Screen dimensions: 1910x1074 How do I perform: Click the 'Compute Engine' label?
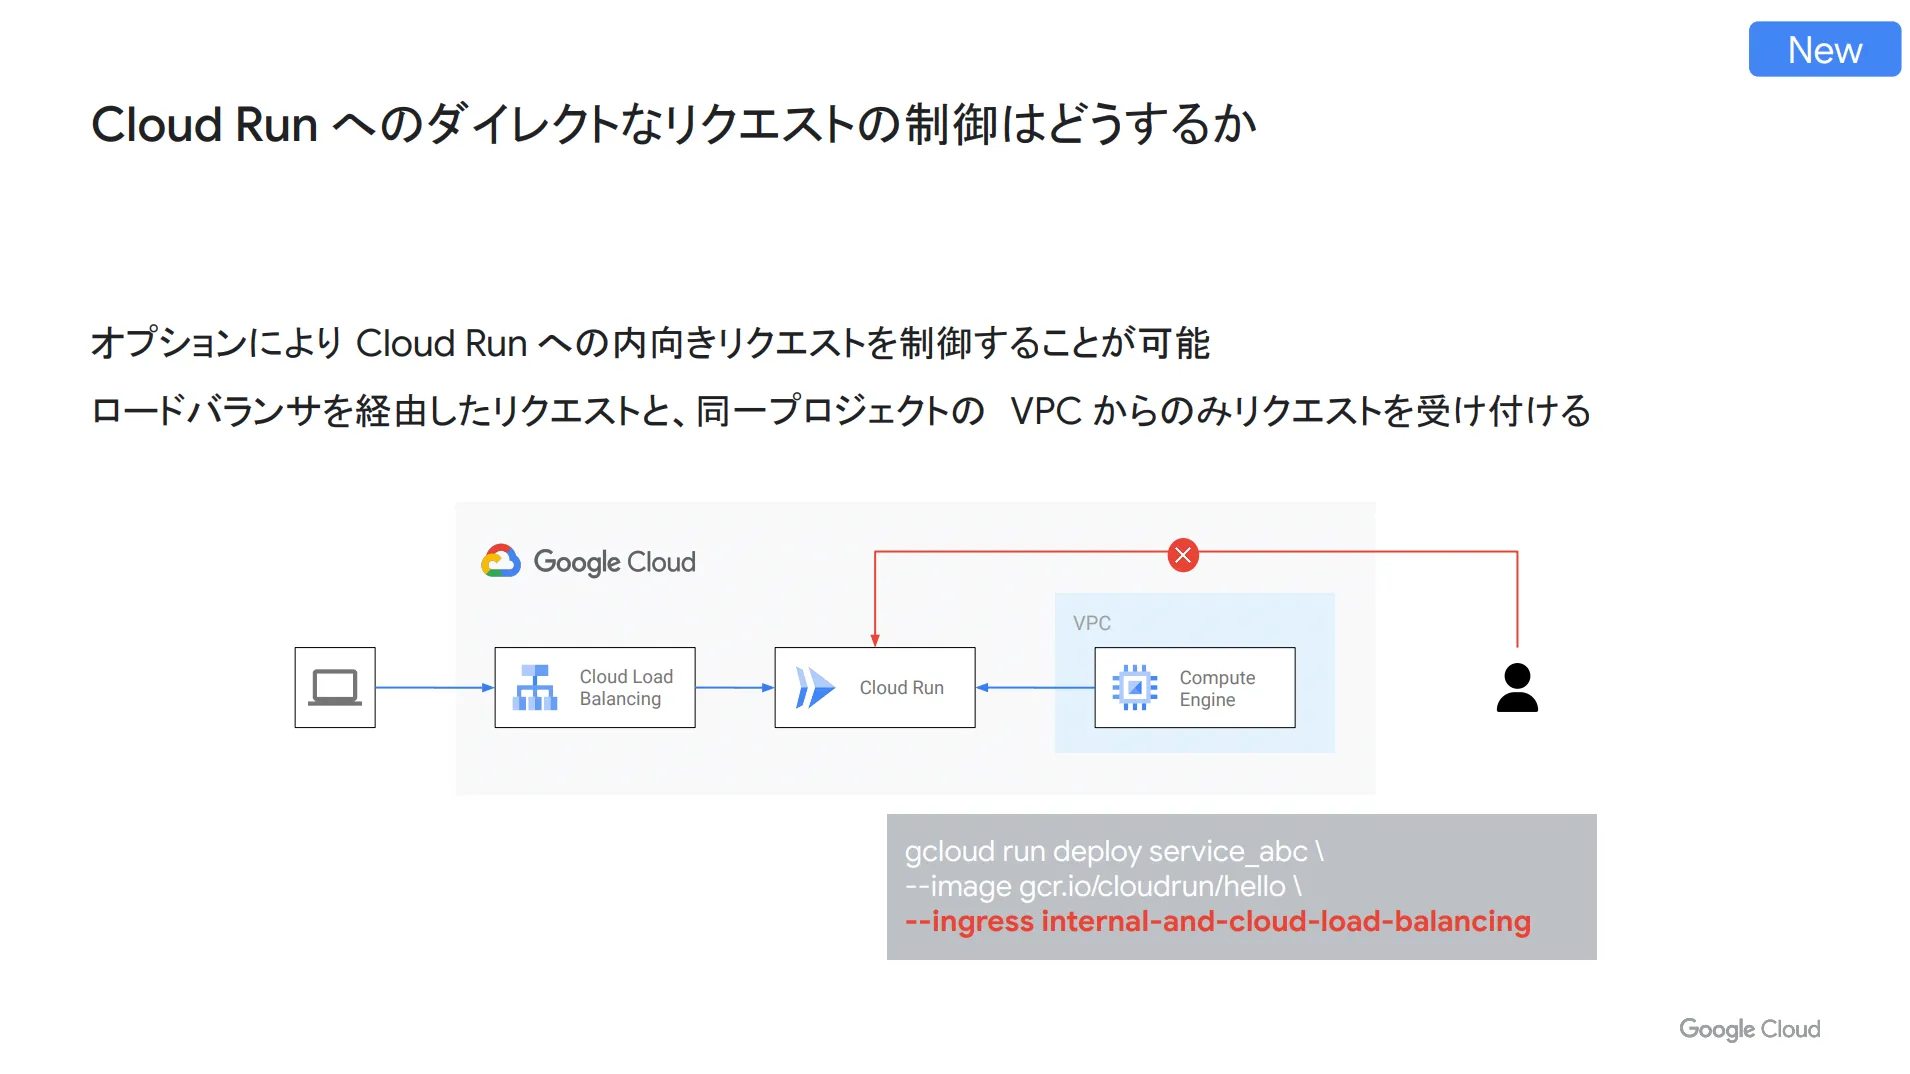1217,689
